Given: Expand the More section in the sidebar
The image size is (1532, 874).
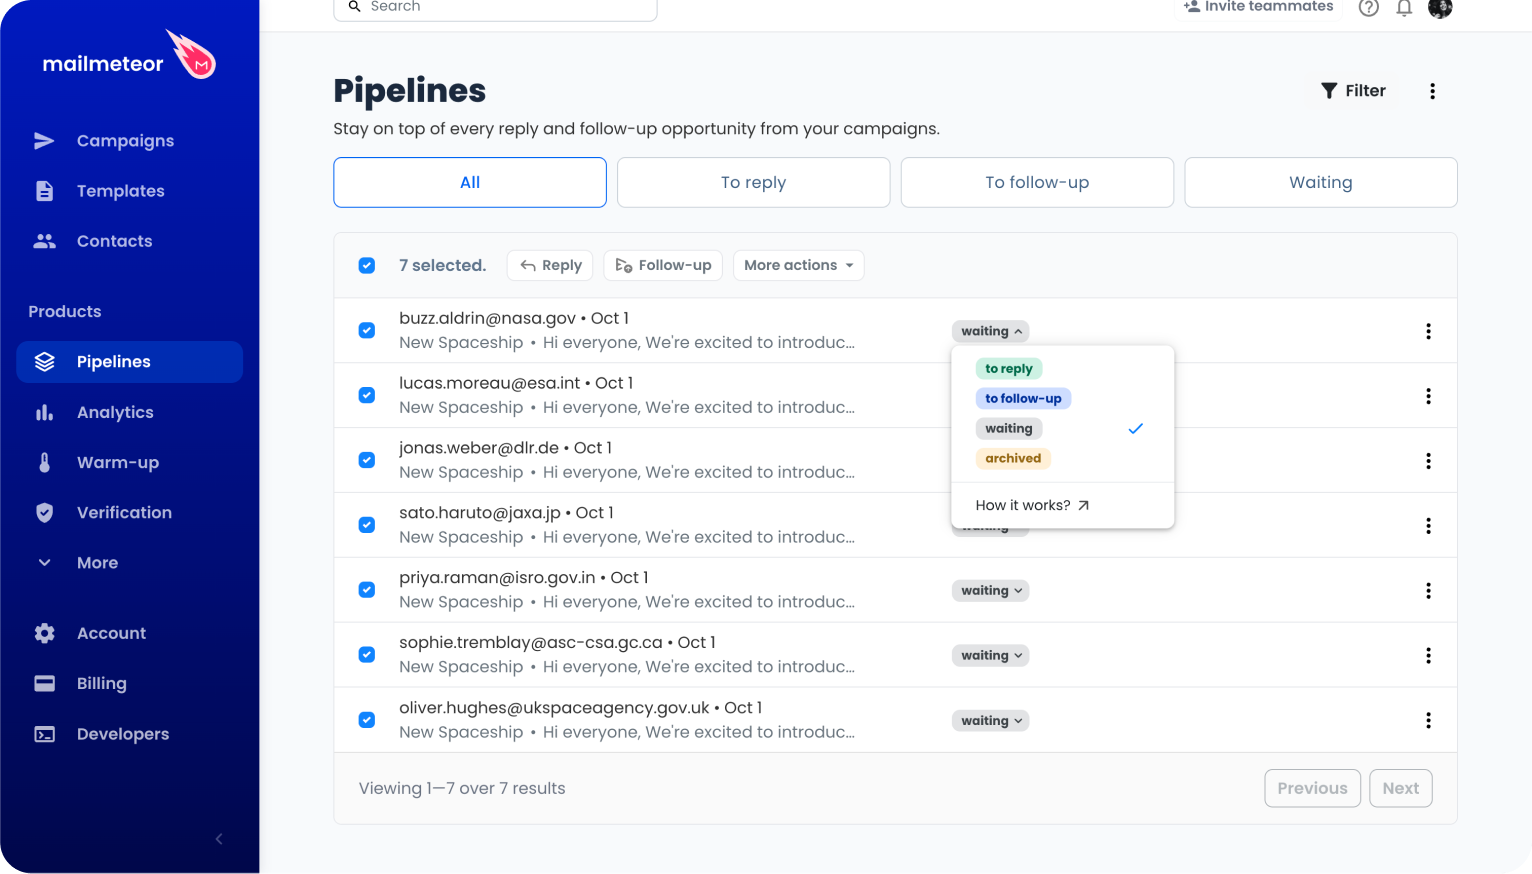Looking at the screenshot, I should 129,563.
